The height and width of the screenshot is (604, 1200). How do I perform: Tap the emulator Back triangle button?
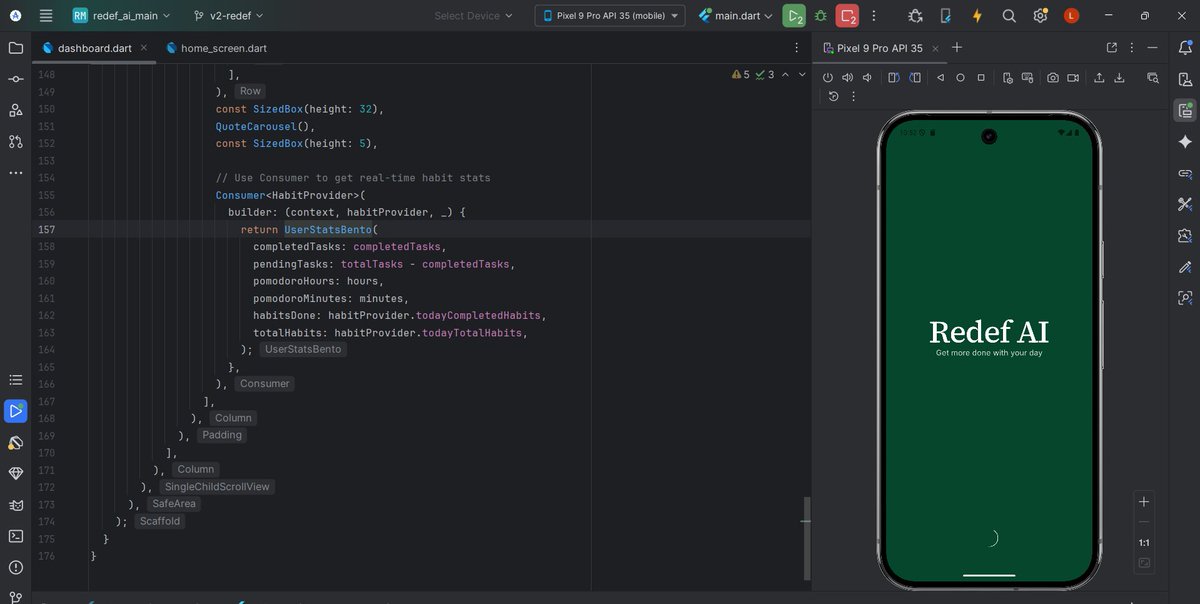coord(940,78)
